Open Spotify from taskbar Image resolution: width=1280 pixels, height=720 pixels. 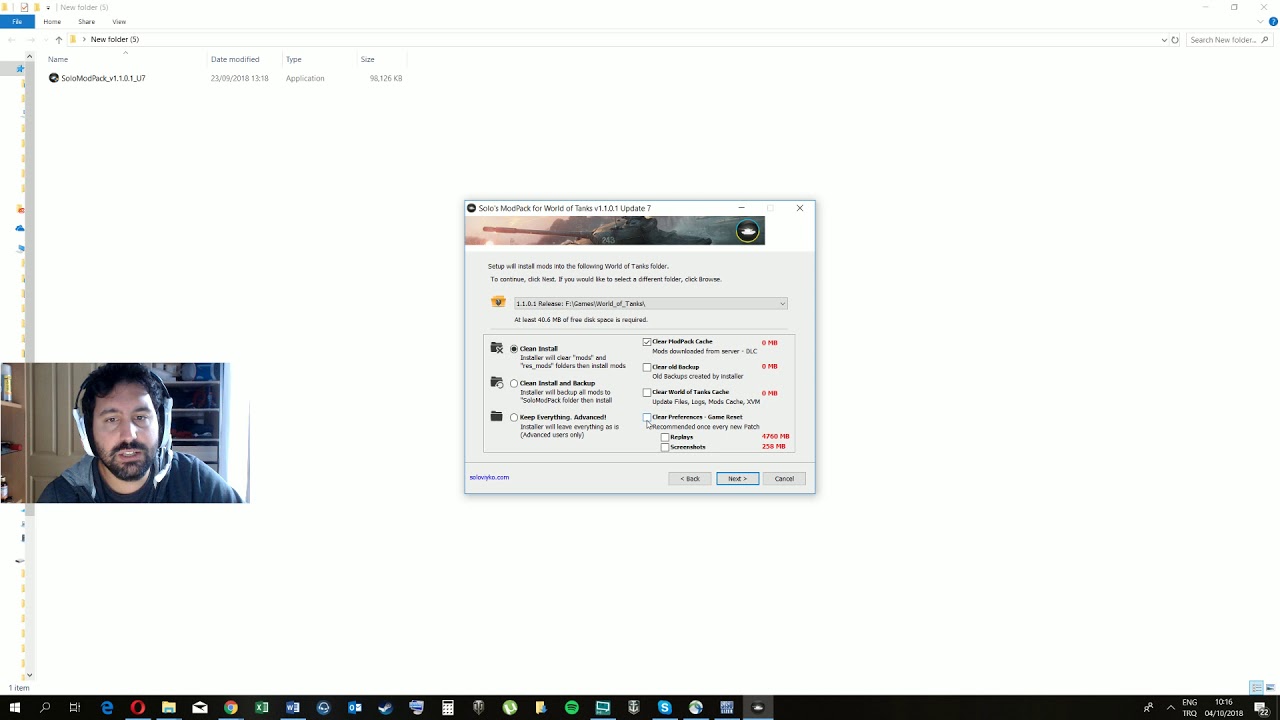pyautogui.click(x=572, y=708)
